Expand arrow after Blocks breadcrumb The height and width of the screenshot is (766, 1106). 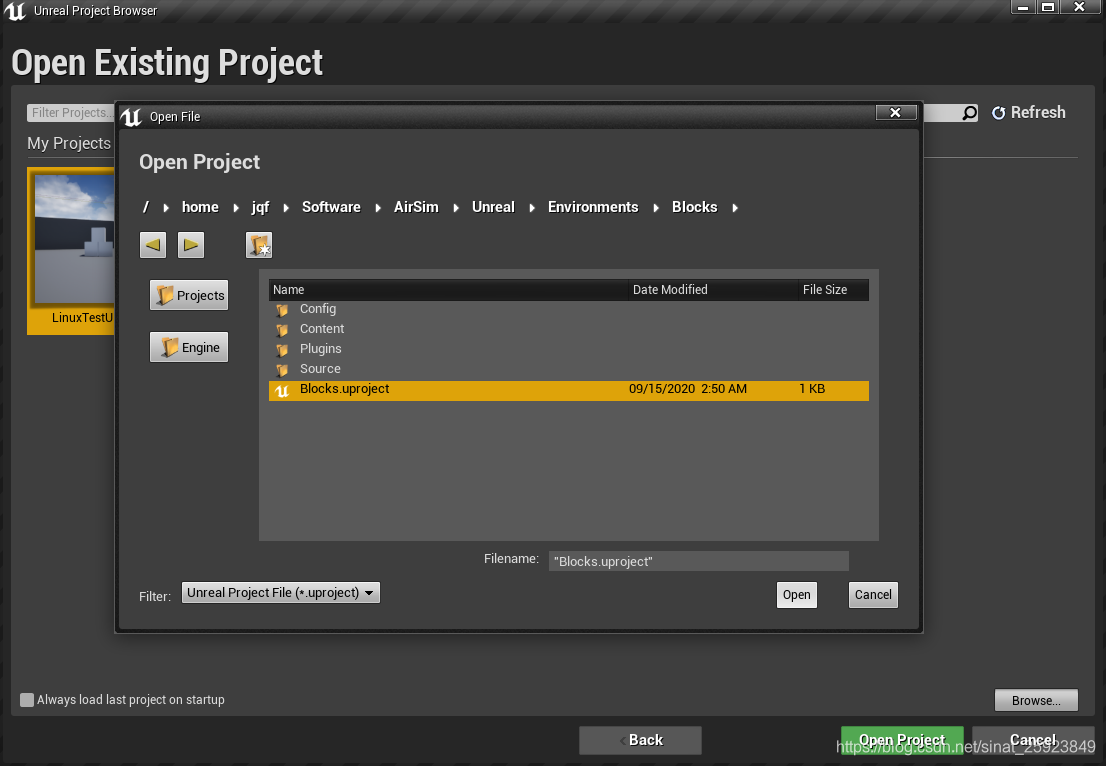(734, 207)
